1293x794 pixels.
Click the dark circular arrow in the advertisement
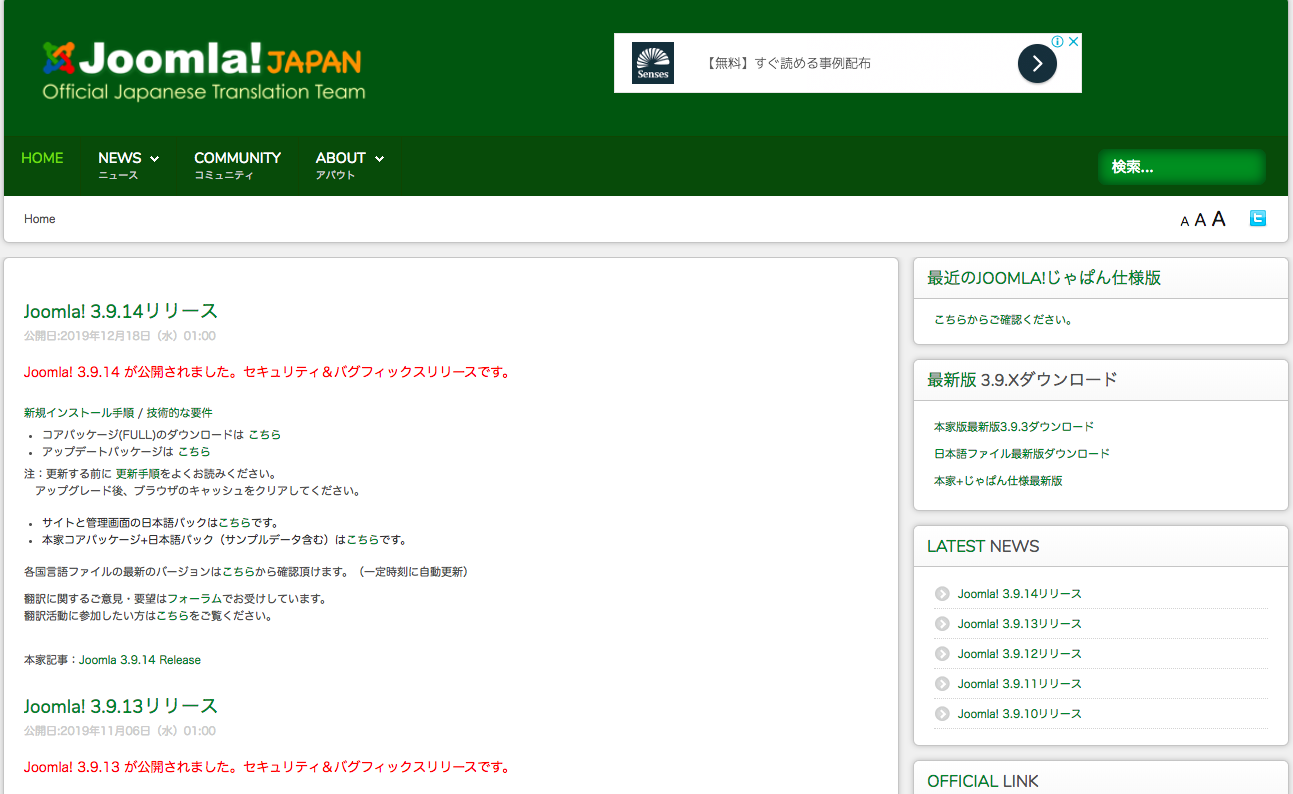pyautogui.click(x=1036, y=62)
